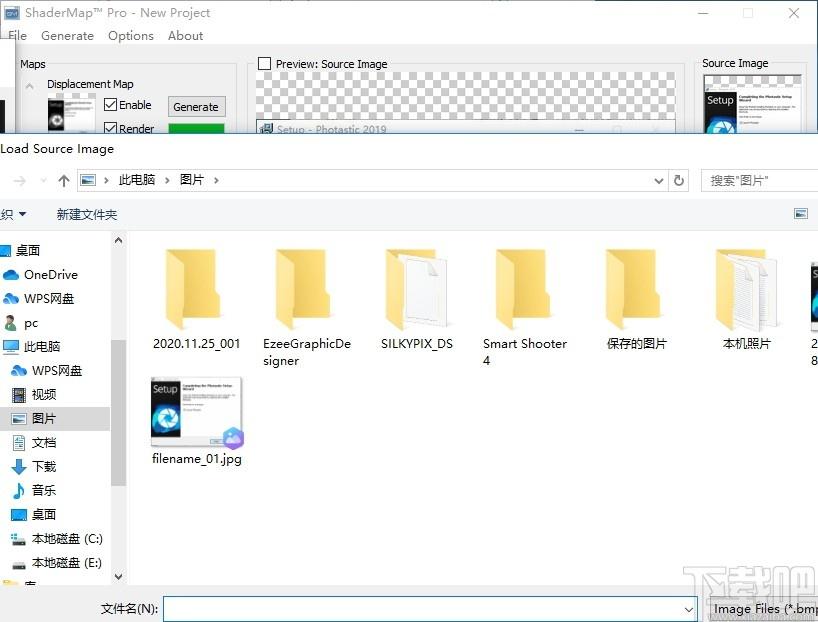Click the Displacement Map thumbnail
The image size is (818, 622).
pos(71,113)
